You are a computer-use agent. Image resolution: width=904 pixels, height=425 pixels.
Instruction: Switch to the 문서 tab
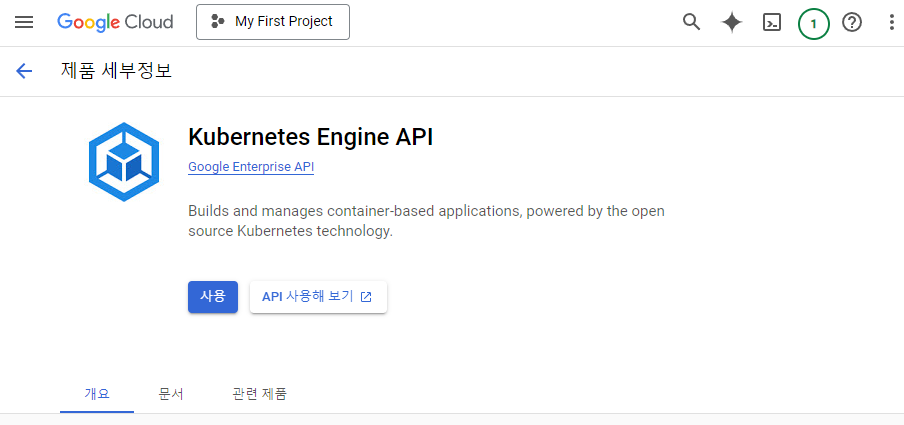(171, 394)
